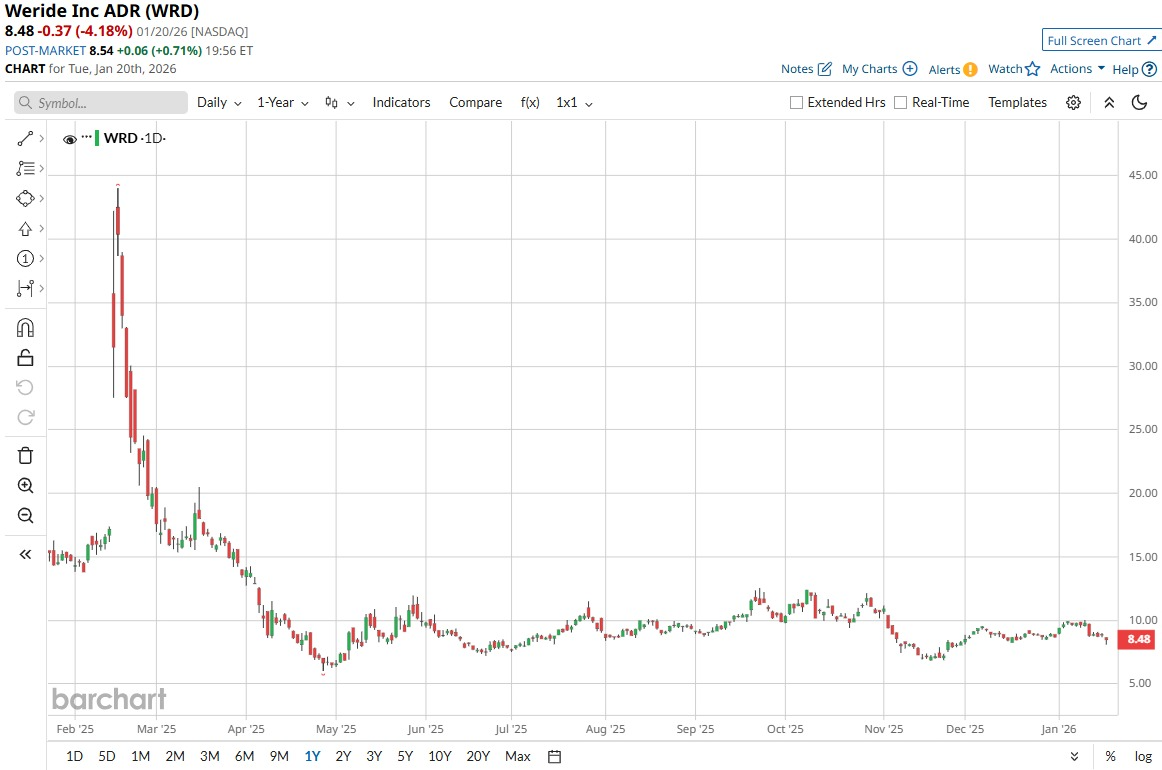Collapse the left drawing toolbar
Screen dimensions: 1162x770
click(x=25, y=554)
